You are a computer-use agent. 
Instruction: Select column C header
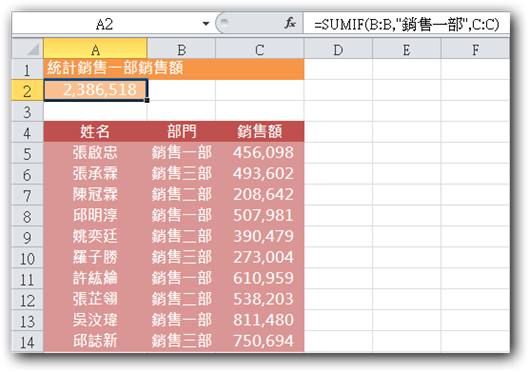pyautogui.click(x=259, y=49)
